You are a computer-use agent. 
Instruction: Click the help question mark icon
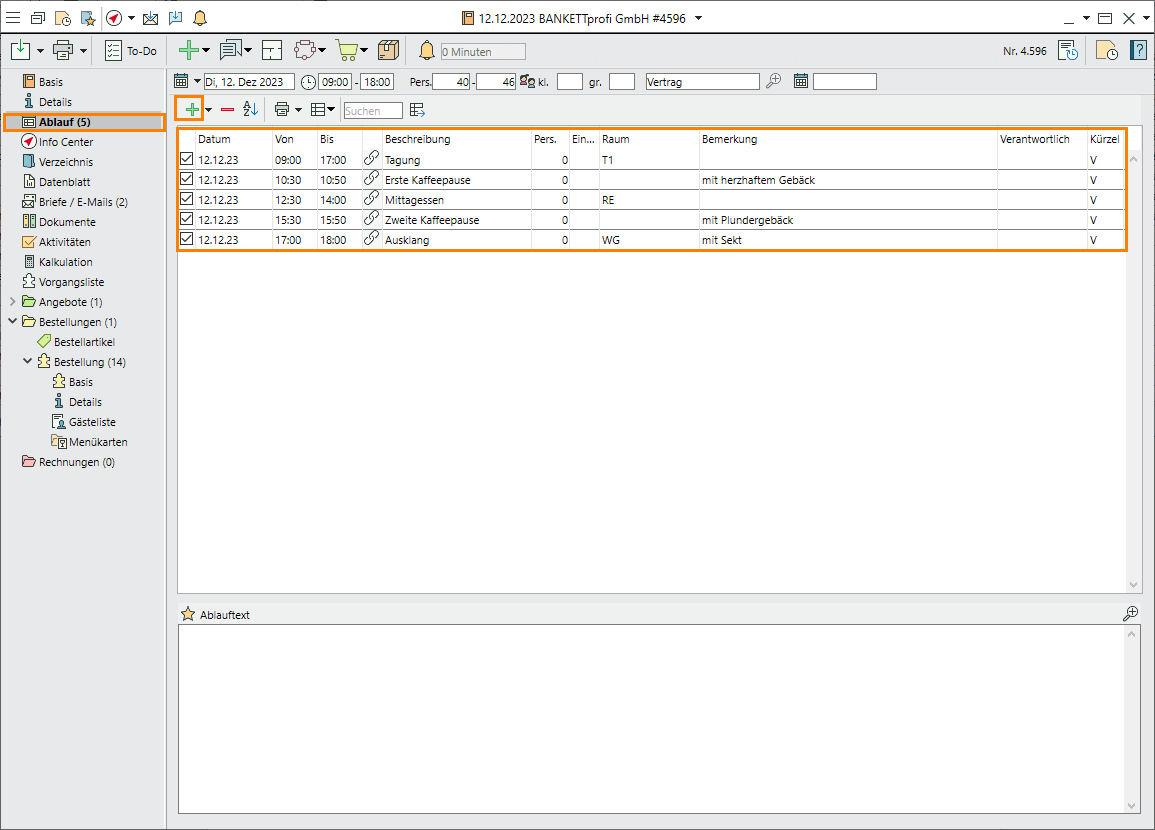pyautogui.click(x=1138, y=50)
